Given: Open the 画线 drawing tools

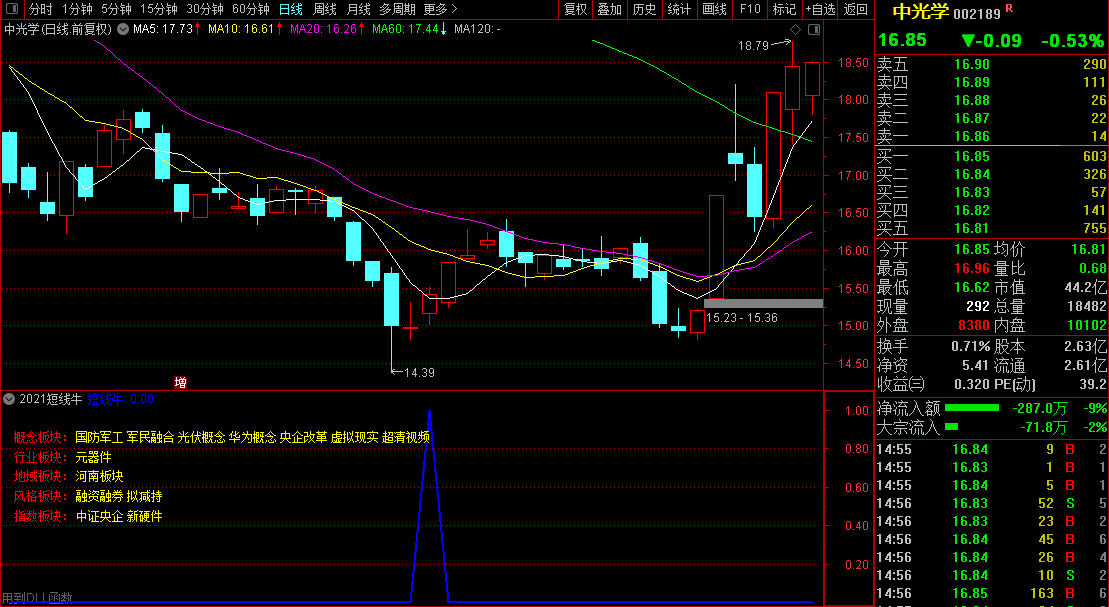Looking at the screenshot, I should pos(714,9).
